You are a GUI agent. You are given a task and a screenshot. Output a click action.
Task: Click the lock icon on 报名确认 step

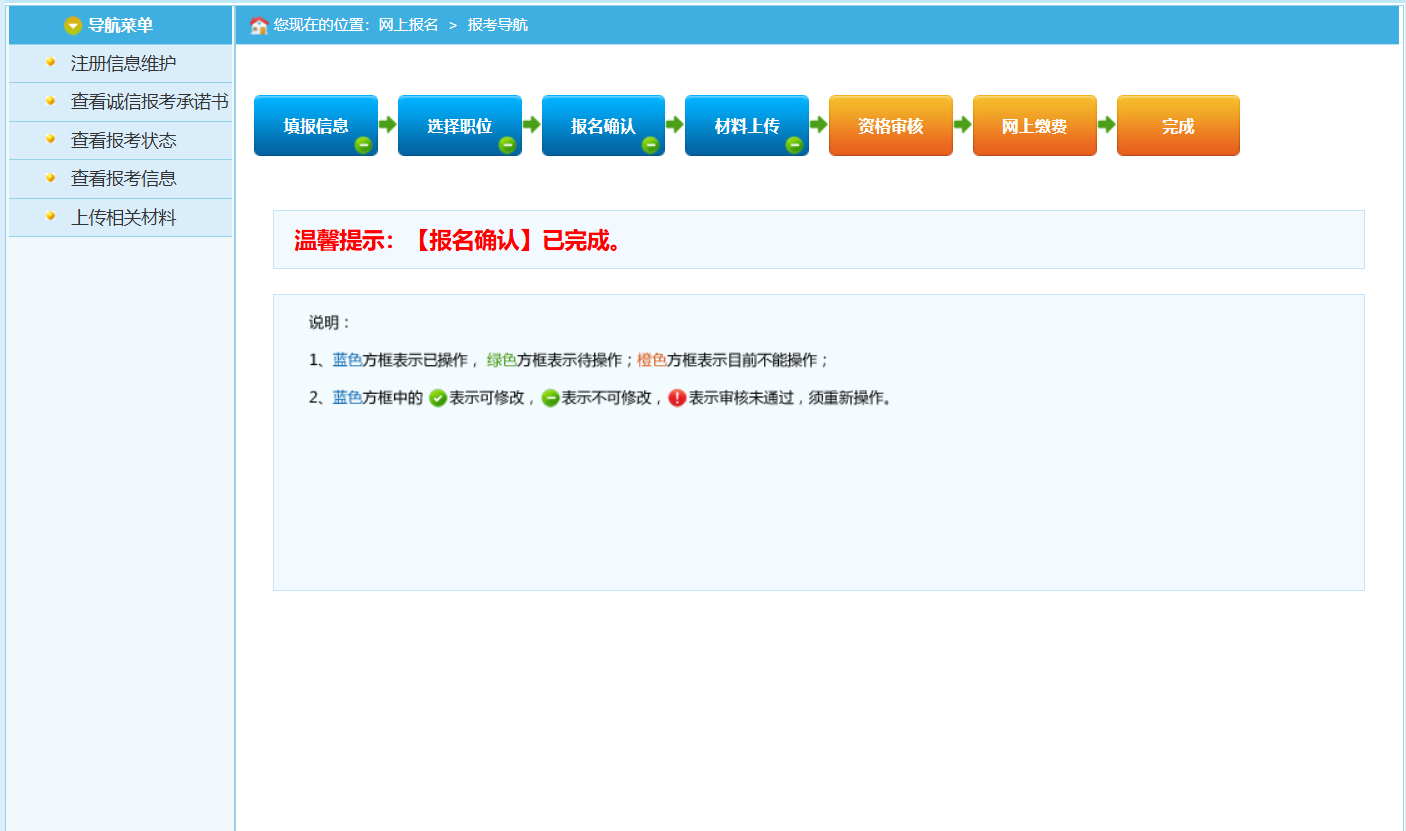650,145
